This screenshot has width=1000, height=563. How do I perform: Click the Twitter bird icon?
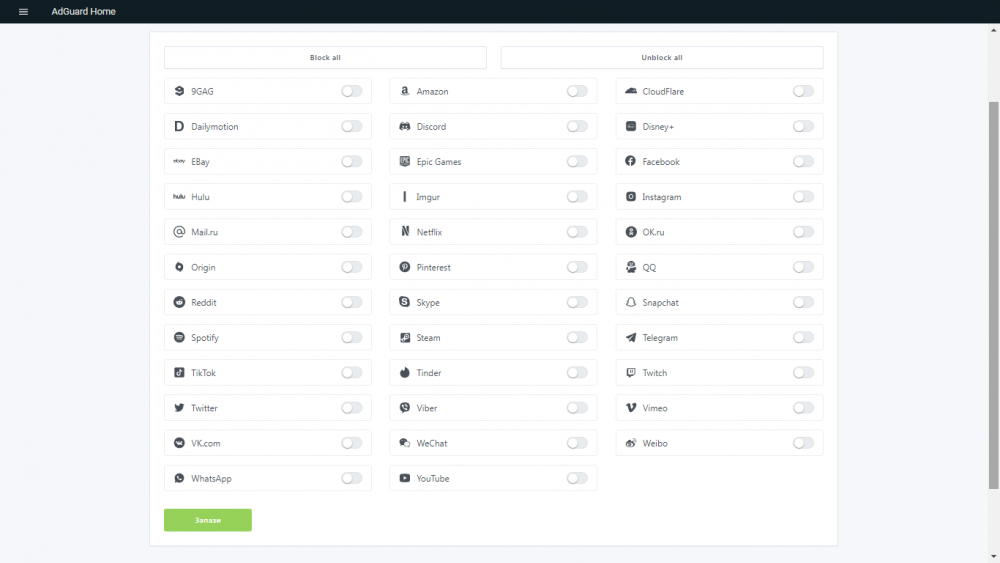[179, 408]
